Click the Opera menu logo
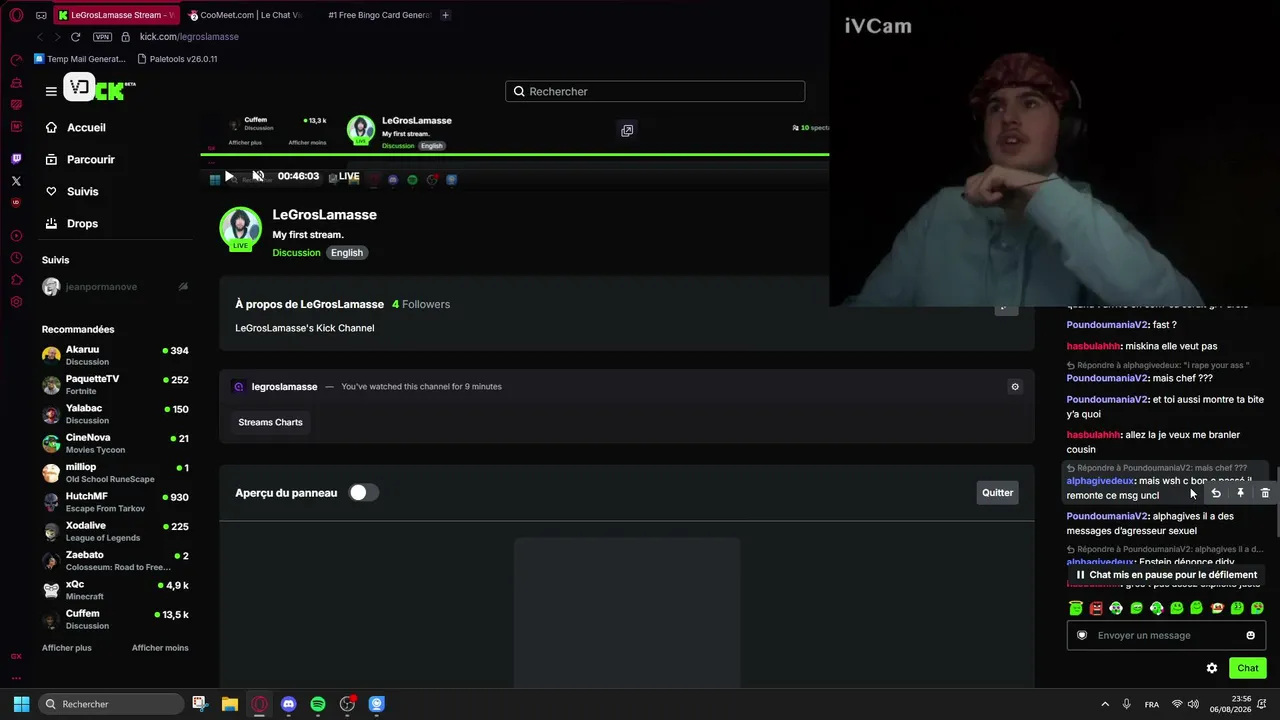1280x720 pixels. pyautogui.click(x=16, y=15)
